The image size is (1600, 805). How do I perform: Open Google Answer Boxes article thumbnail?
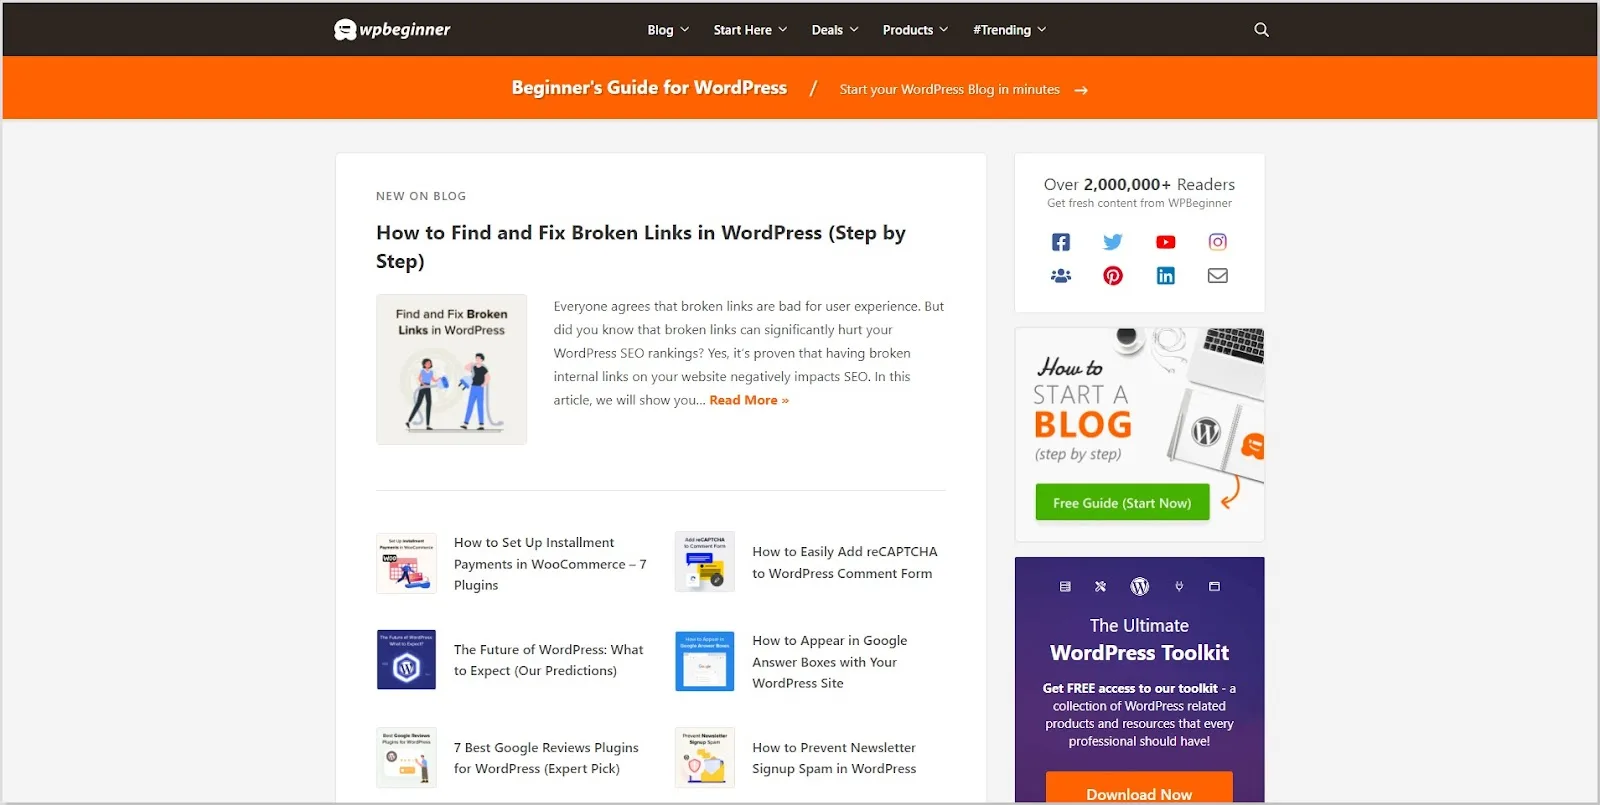point(705,661)
